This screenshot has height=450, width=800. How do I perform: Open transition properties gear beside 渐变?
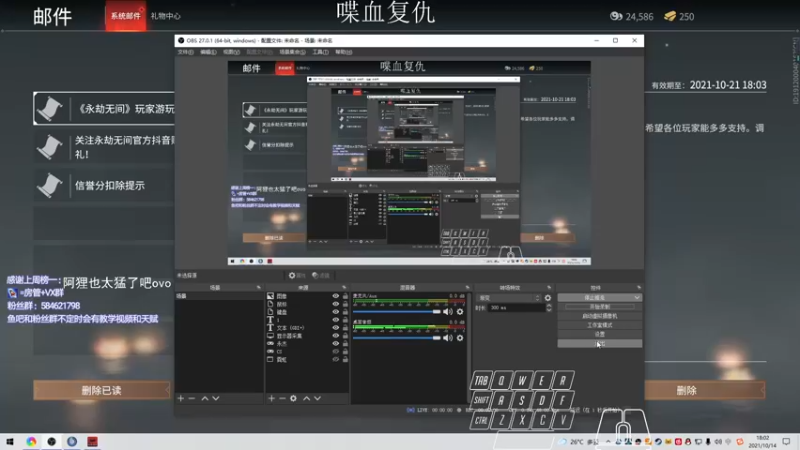[548, 297]
